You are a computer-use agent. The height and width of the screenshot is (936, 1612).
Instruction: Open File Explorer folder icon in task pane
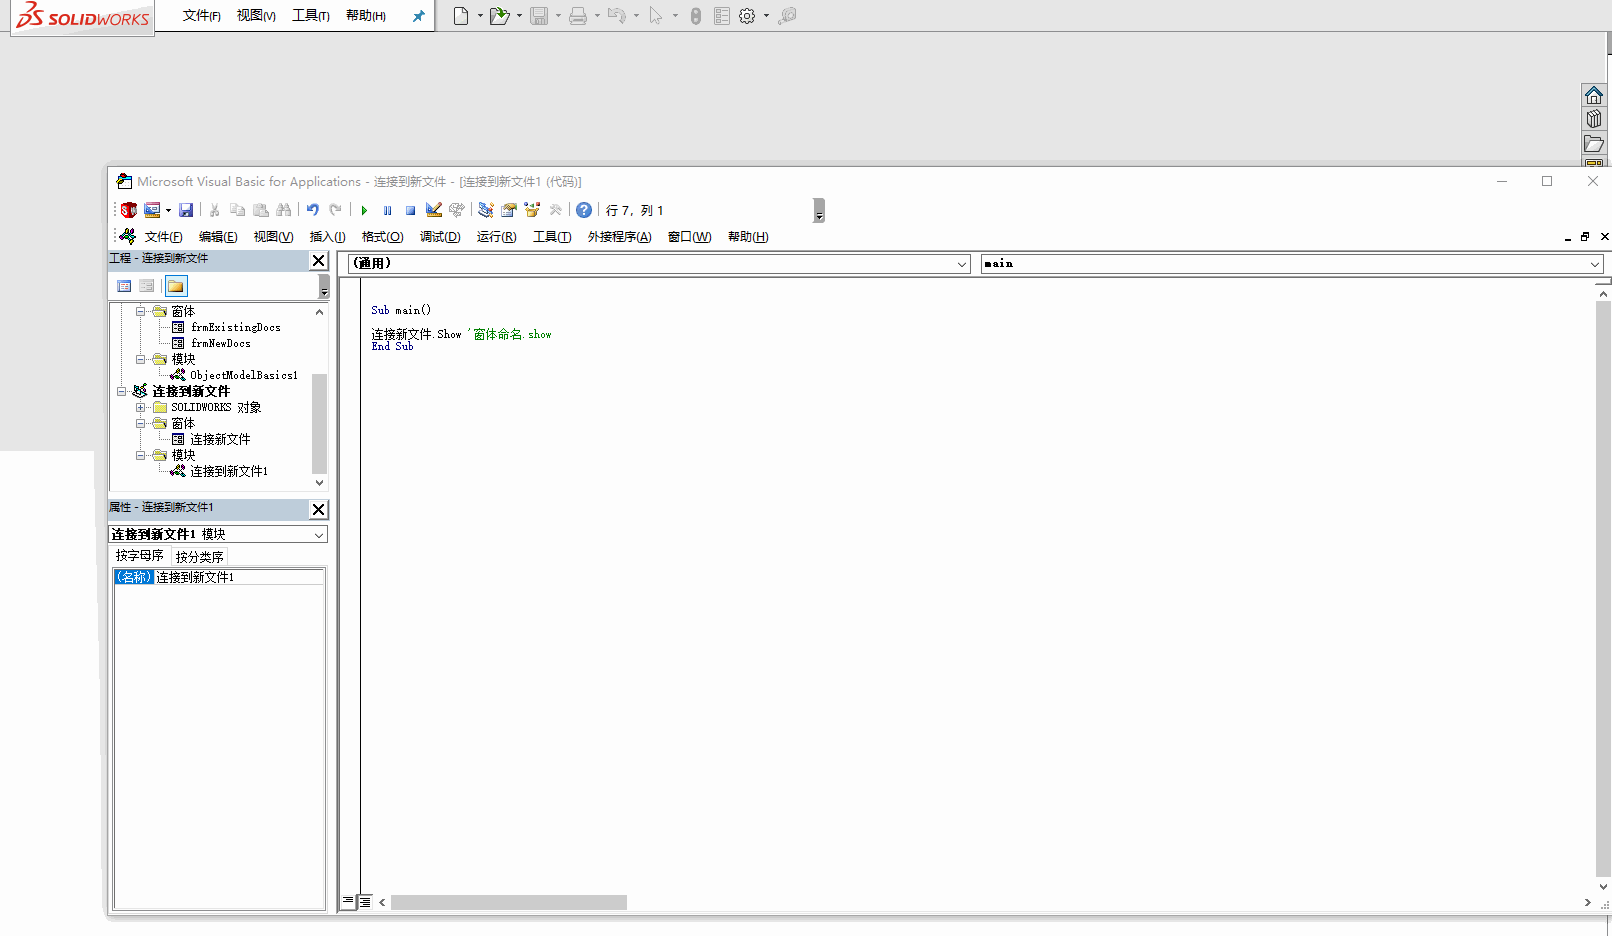[1594, 144]
